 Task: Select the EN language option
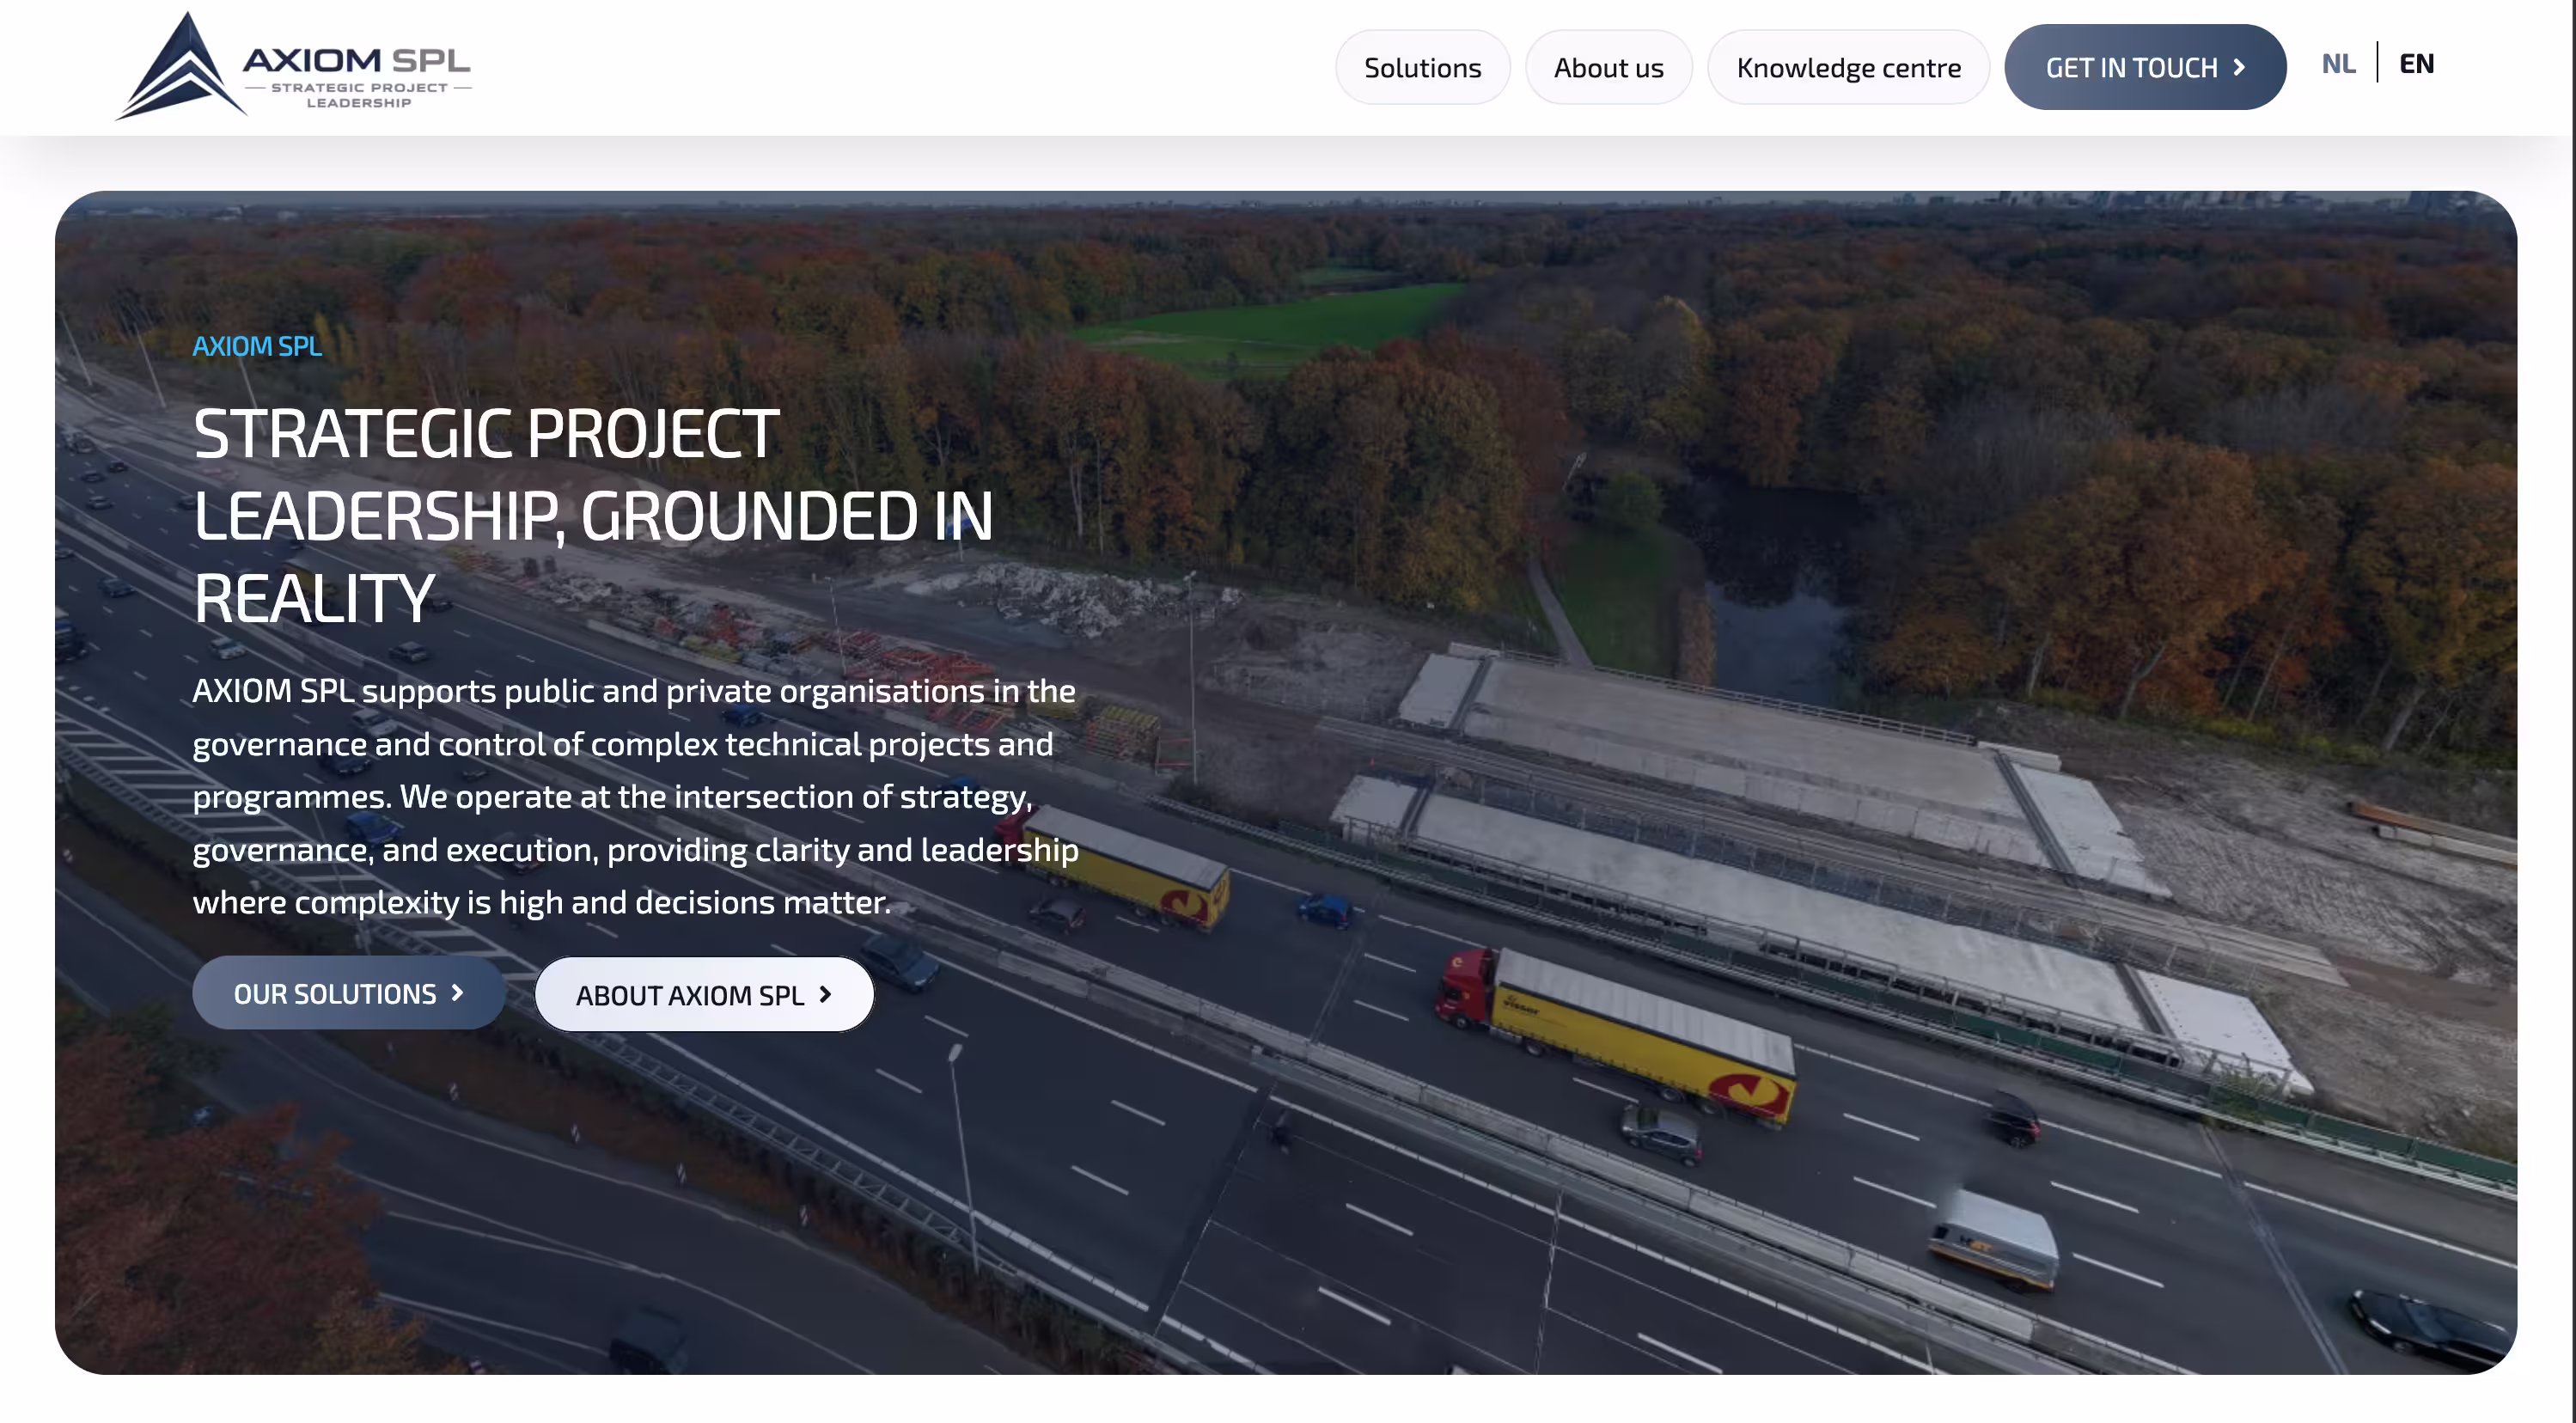pos(2416,64)
